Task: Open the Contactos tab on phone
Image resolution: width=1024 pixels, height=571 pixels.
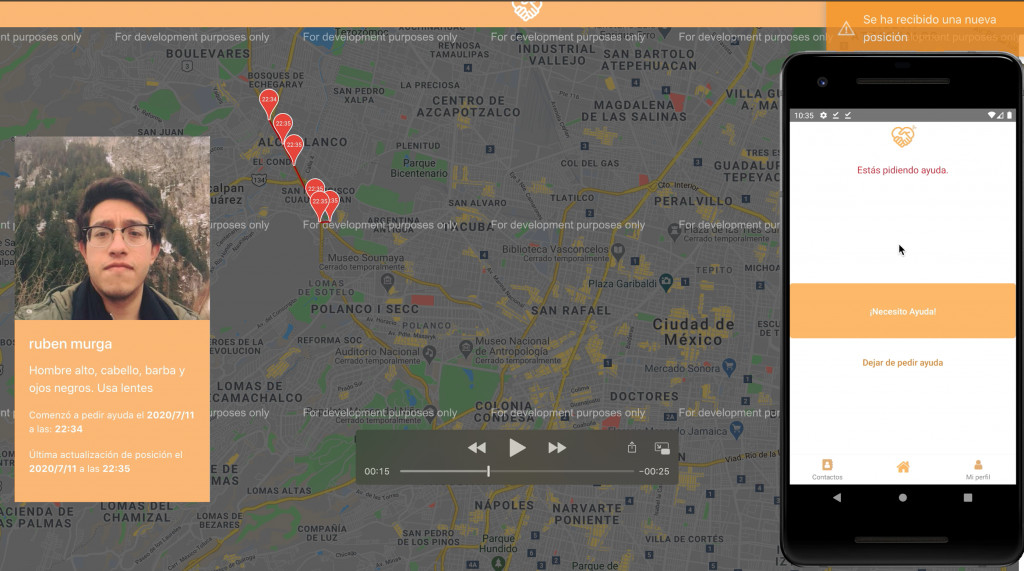Action: point(827,468)
